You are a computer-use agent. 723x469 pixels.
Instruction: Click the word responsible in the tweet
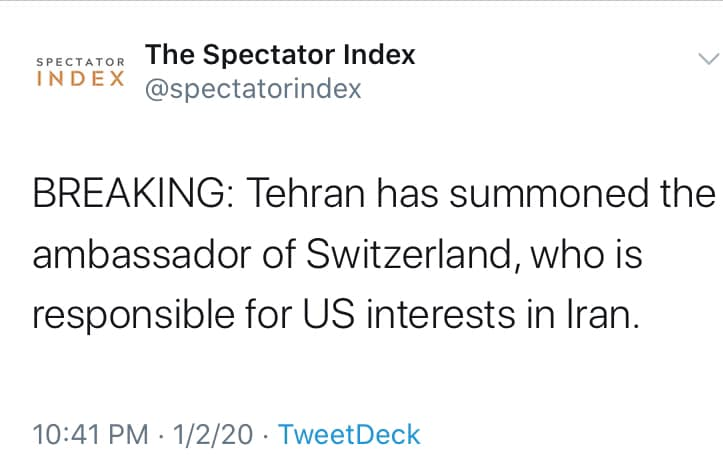pyautogui.click(x=134, y=316)
